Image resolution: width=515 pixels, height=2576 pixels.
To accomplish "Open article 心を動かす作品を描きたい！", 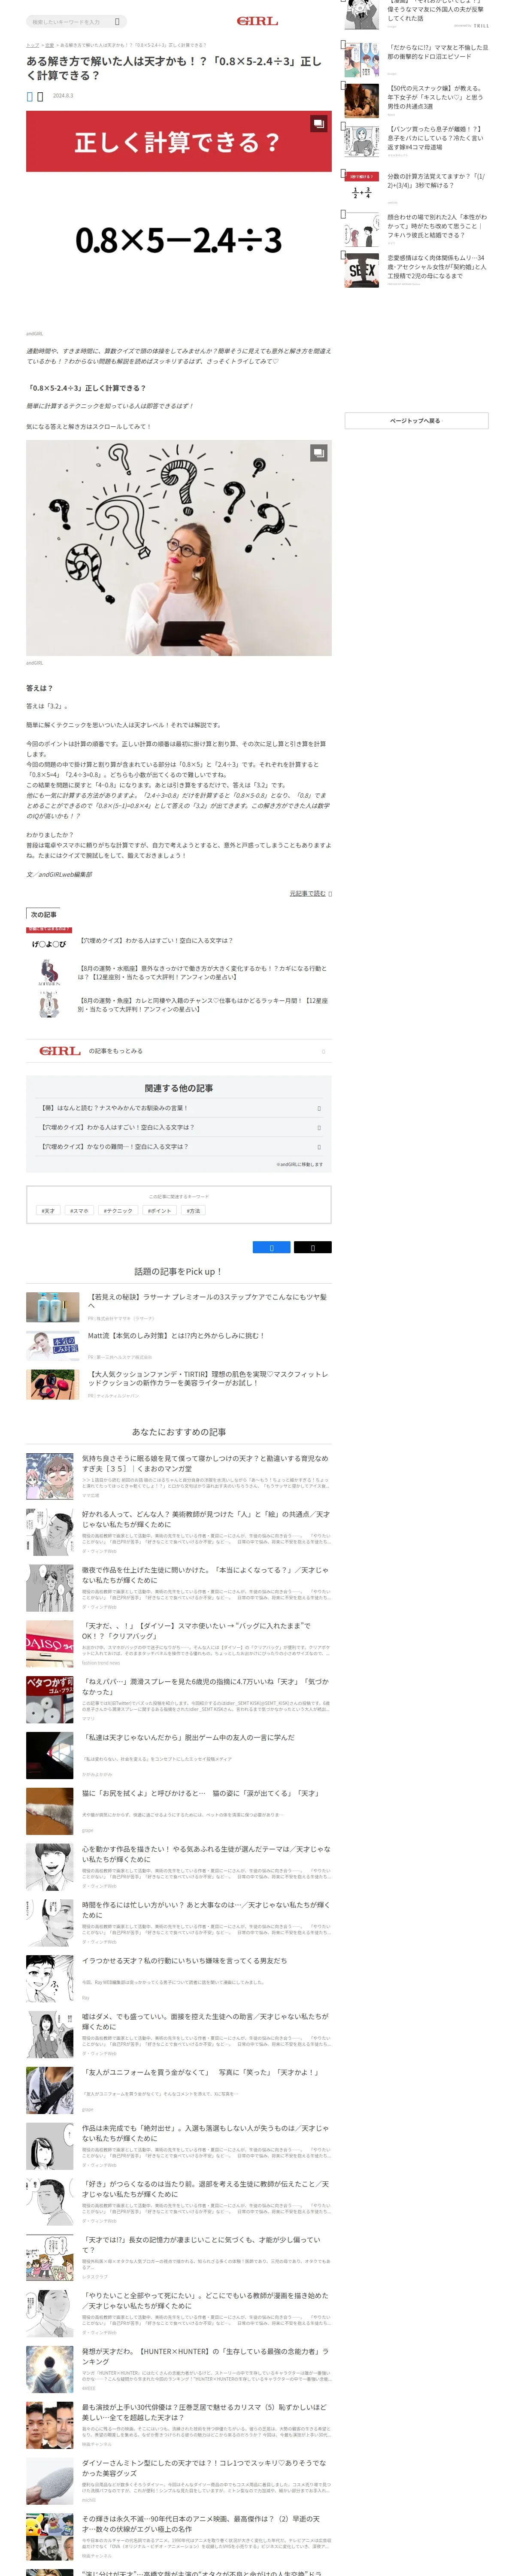I will (205, 1854).
